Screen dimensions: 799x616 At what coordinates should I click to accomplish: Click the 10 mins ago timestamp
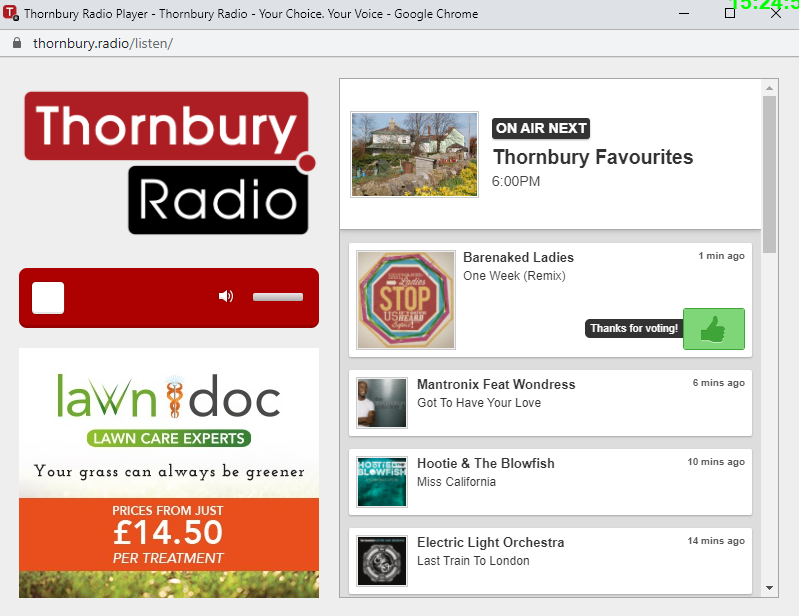coord(716,462)
